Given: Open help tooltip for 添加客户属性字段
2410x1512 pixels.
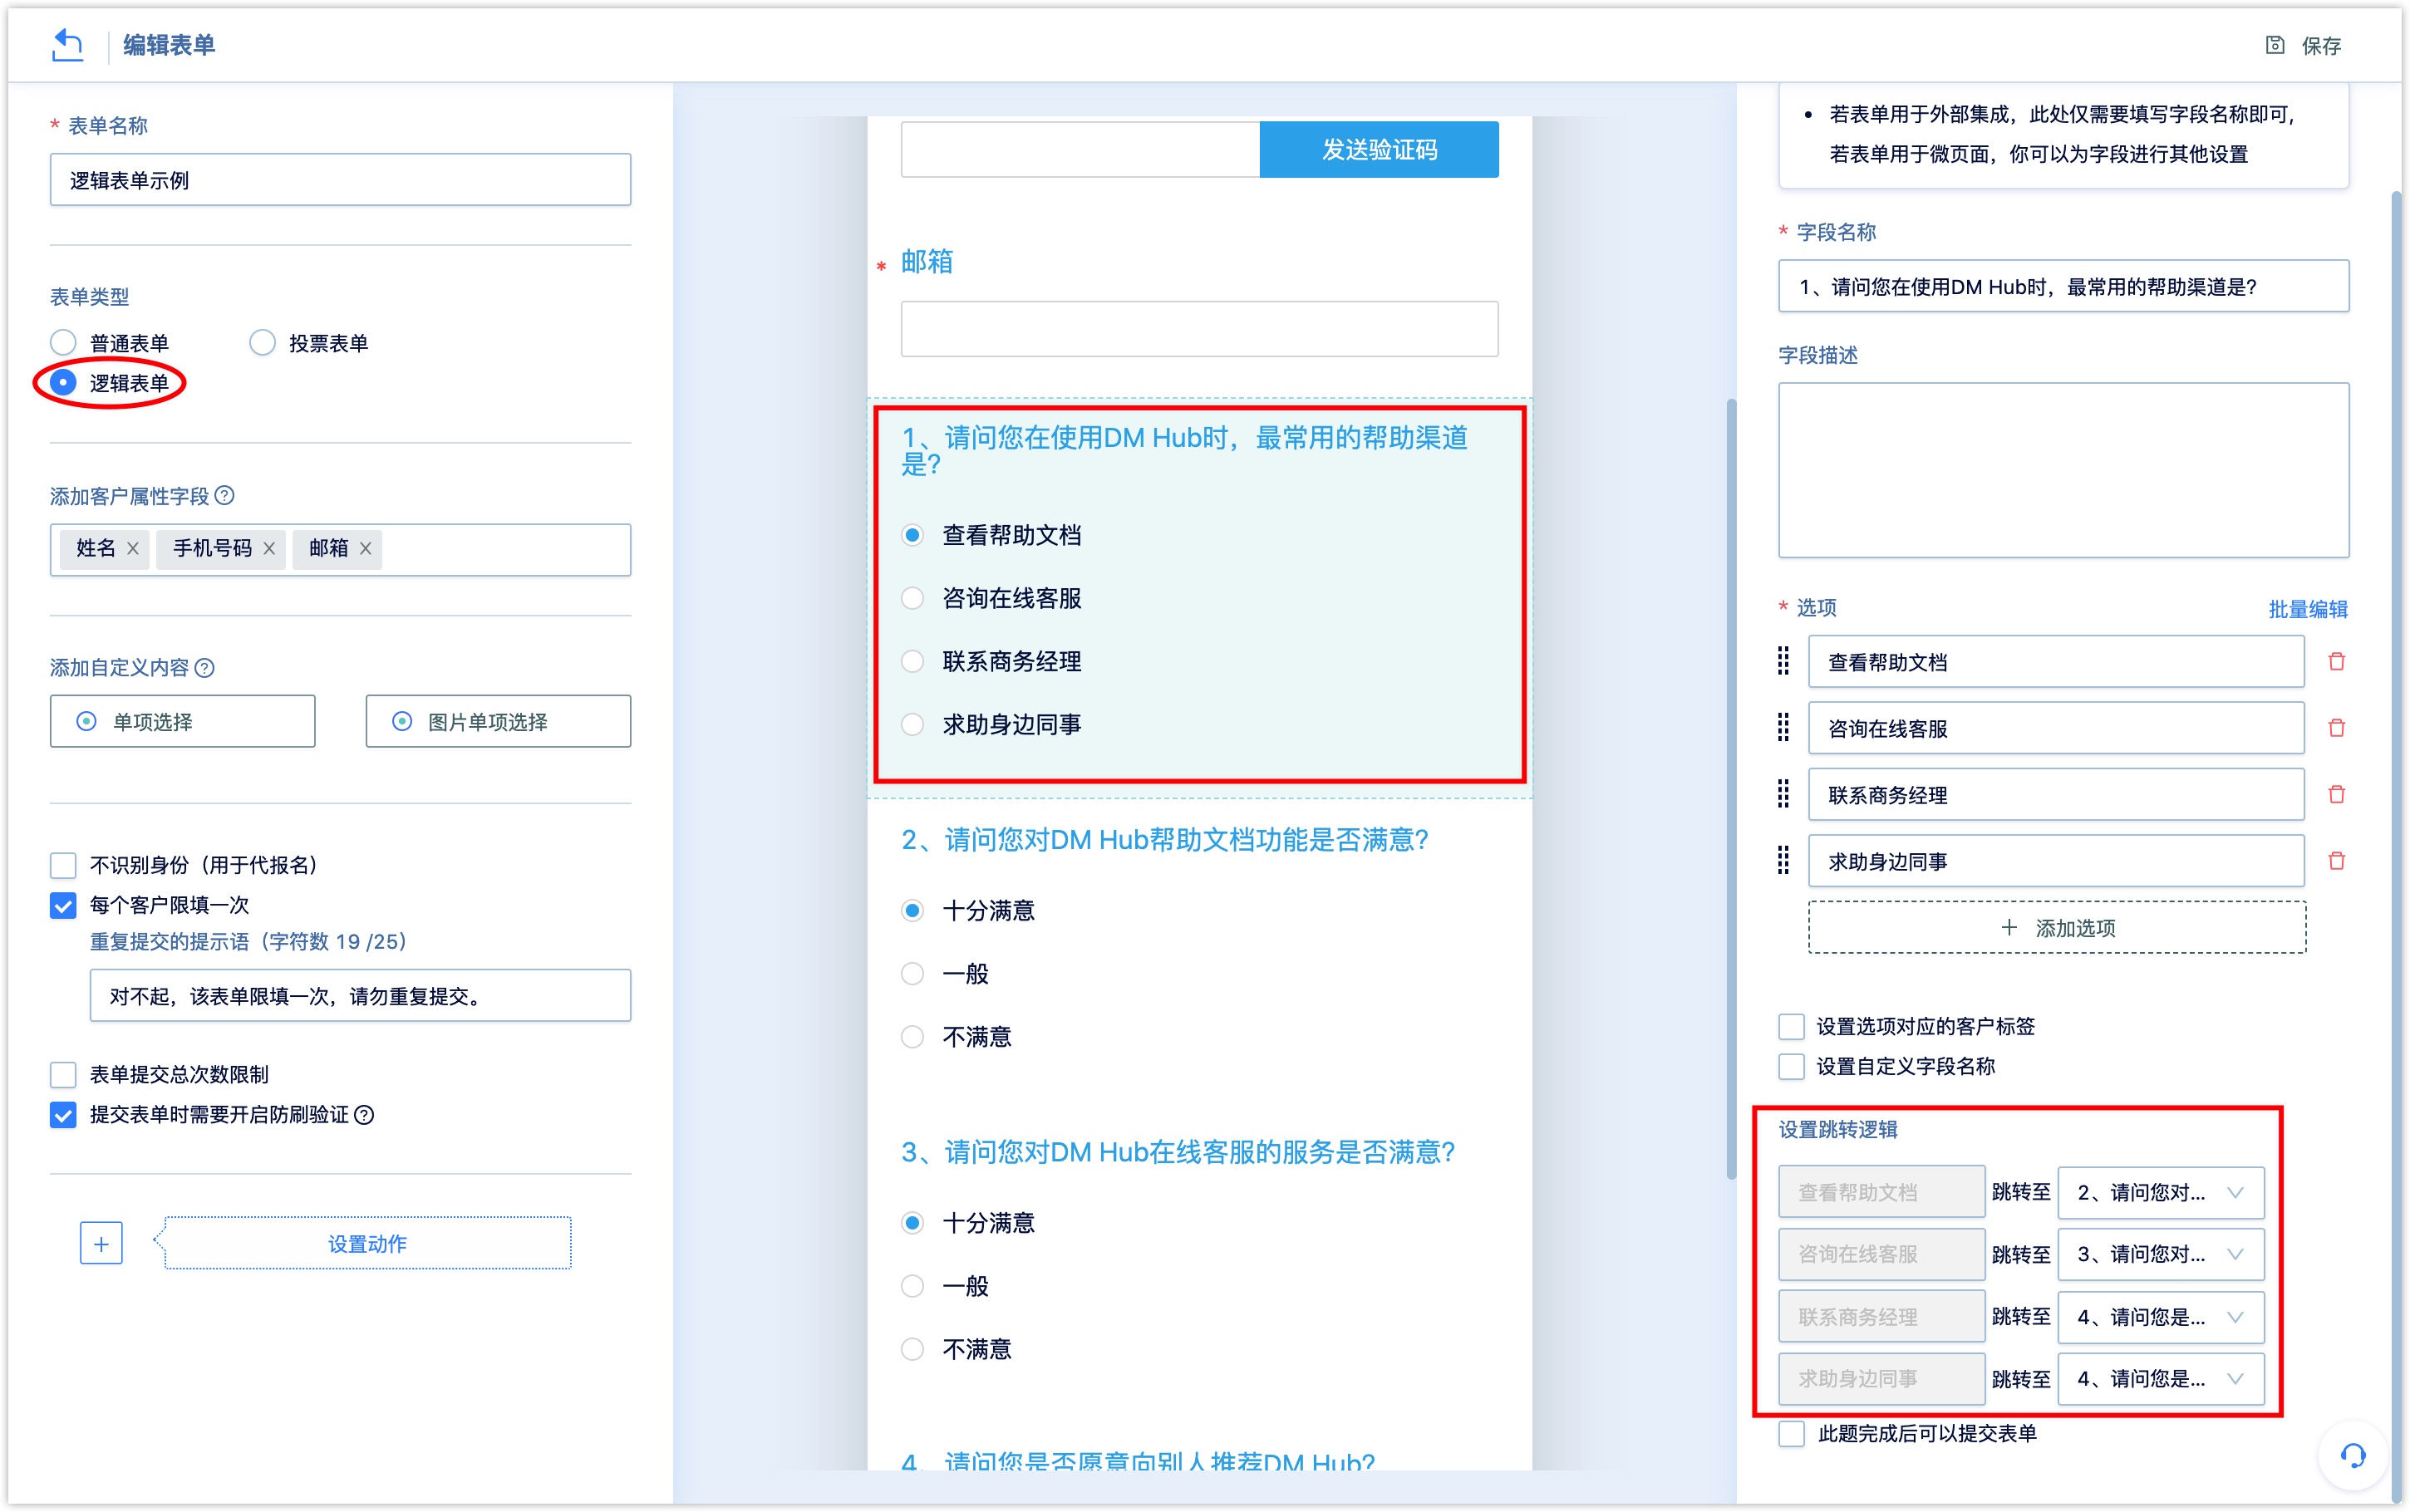Looking at the screenshot, I should coord(225,496).
